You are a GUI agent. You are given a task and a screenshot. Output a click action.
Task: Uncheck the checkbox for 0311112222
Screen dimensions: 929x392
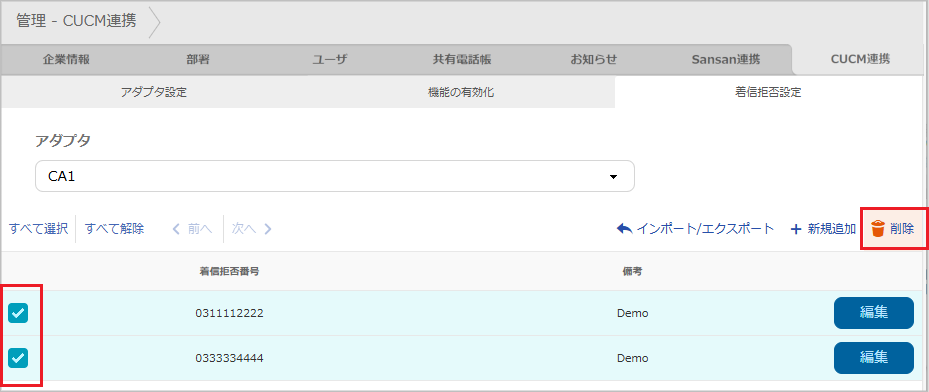[x=18, y=313]
